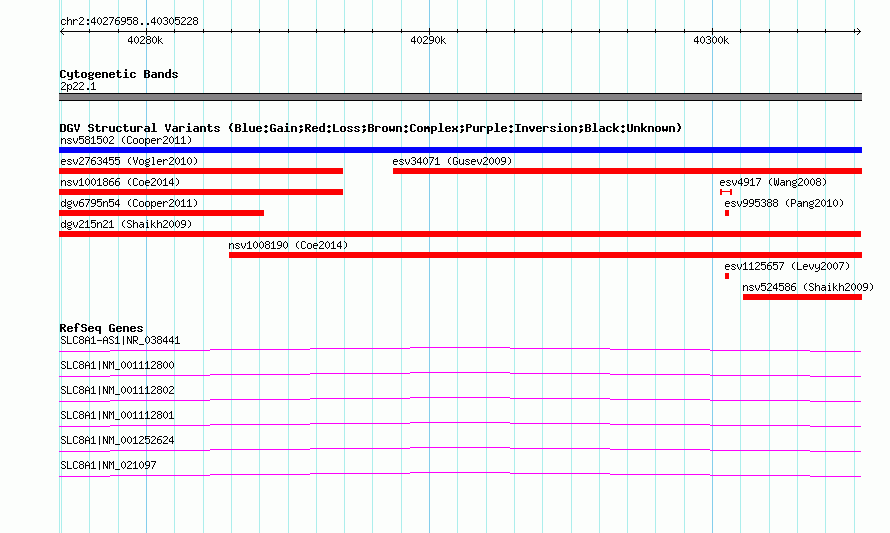This screenshot has height=533, width=890.
Task: Open nsv524586 (Shaikh2009) label
Action: [808, 287]
